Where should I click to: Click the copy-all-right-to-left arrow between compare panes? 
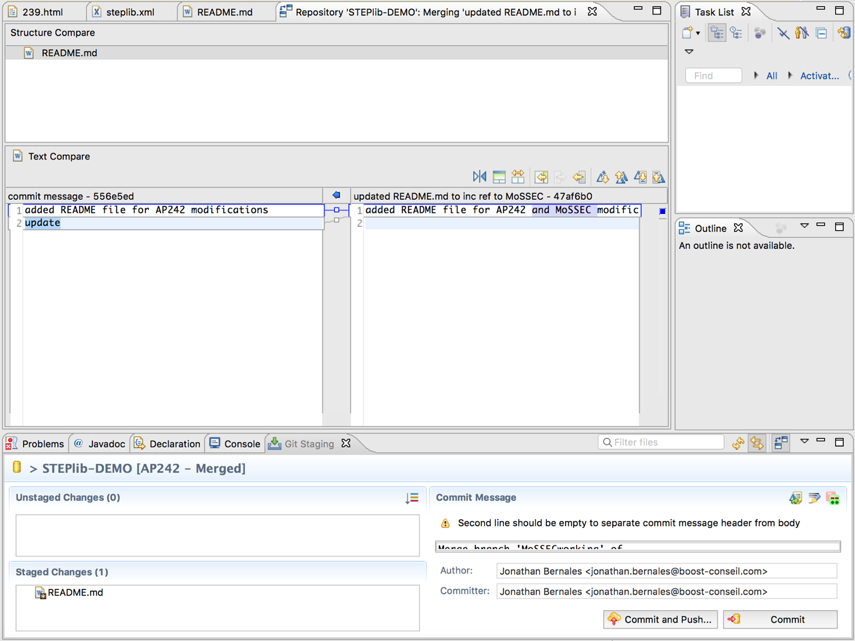click(x=336, y=196)
